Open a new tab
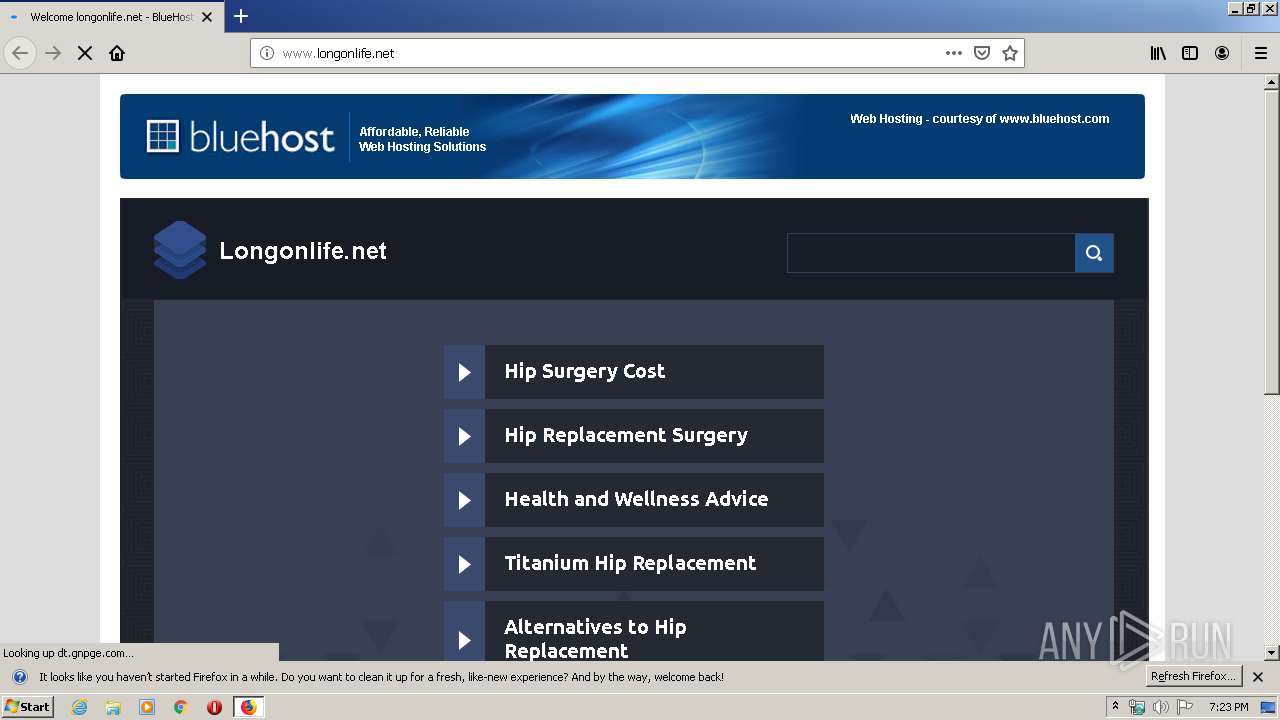 [x=241, y=16]
